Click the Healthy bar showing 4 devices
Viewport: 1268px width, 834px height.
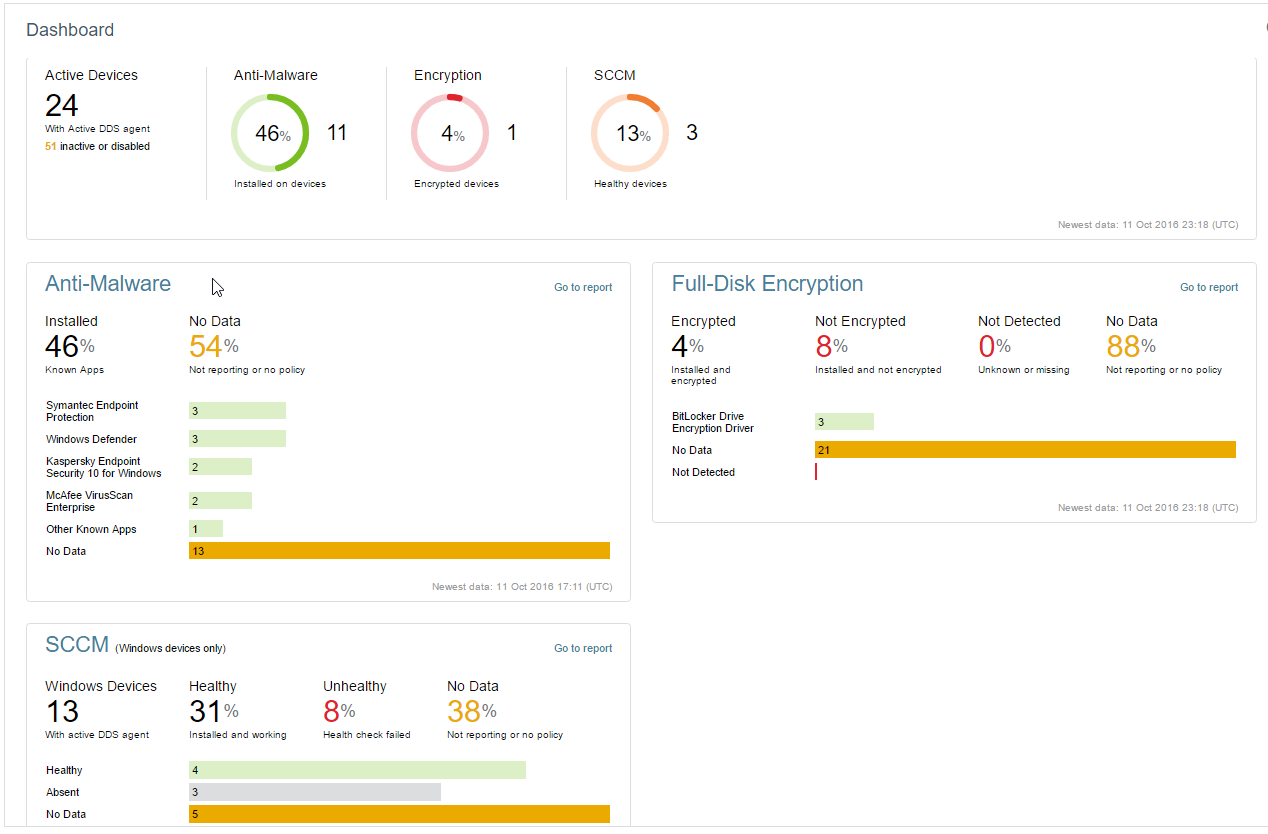tap(357, 770)
